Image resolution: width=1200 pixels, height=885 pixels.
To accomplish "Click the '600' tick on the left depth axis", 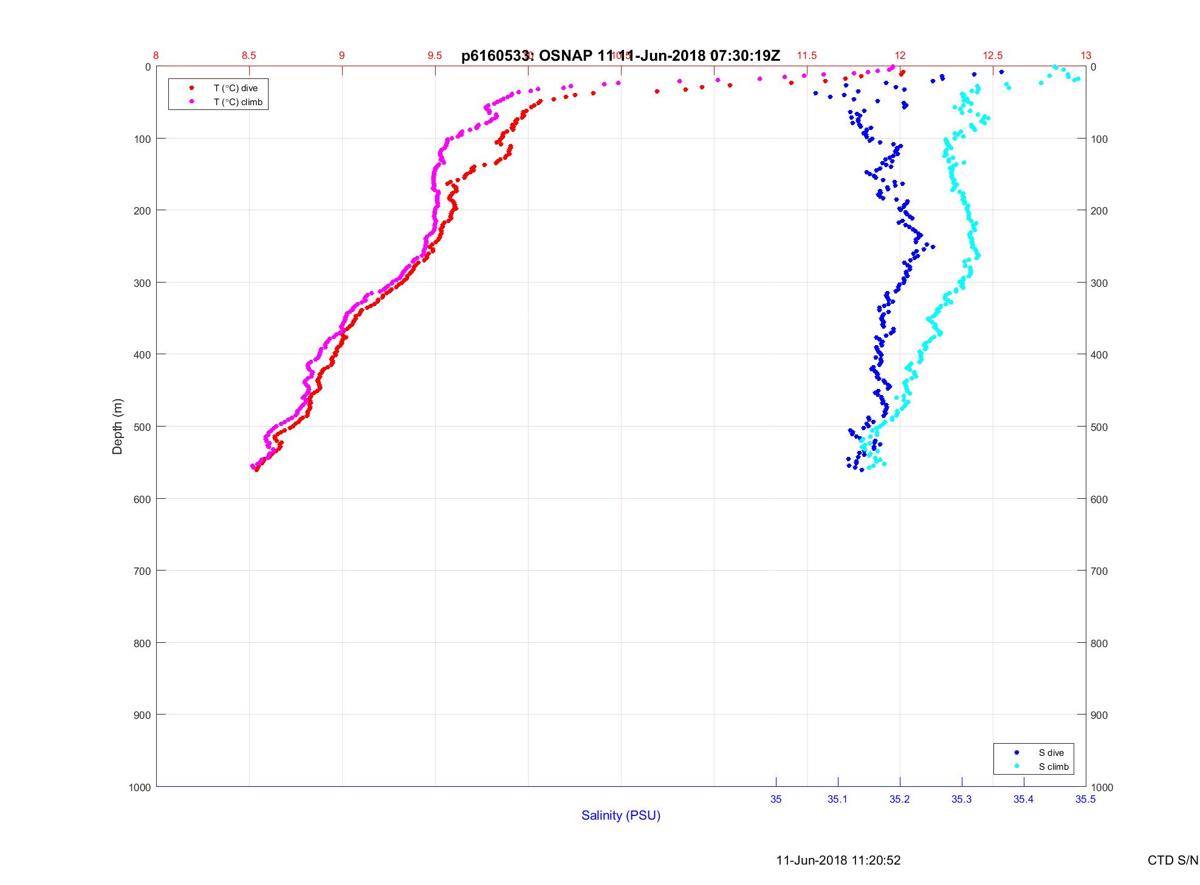I will tap(141, 499).
